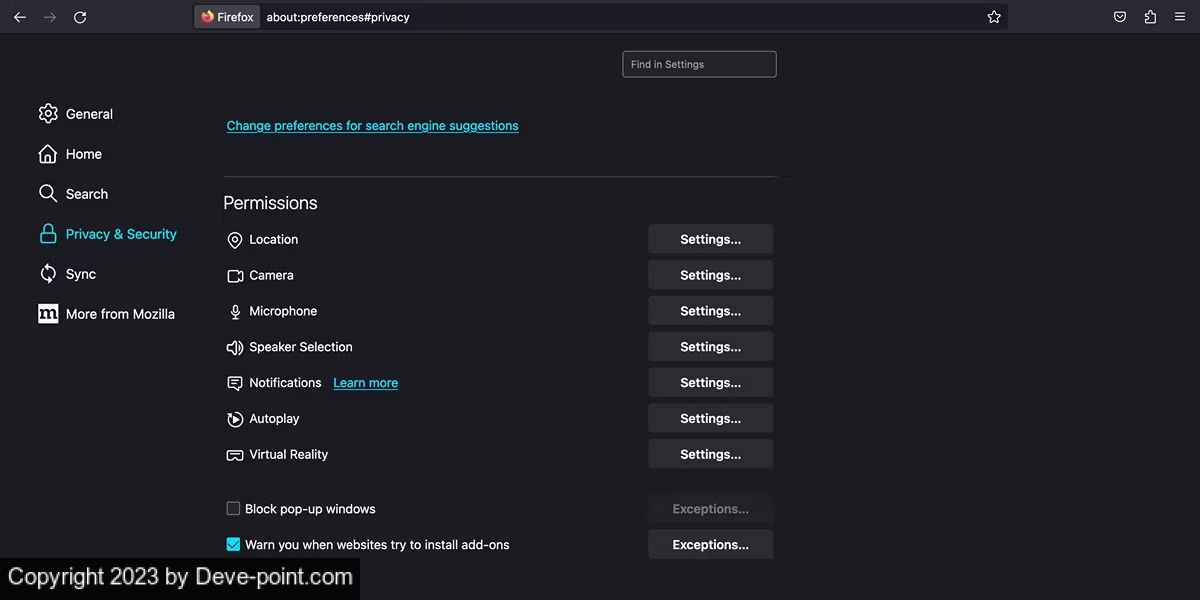Screen dimensions: 1200x600
Task: Click the forward navigation arrow
Action: click(x=50, y=17)
